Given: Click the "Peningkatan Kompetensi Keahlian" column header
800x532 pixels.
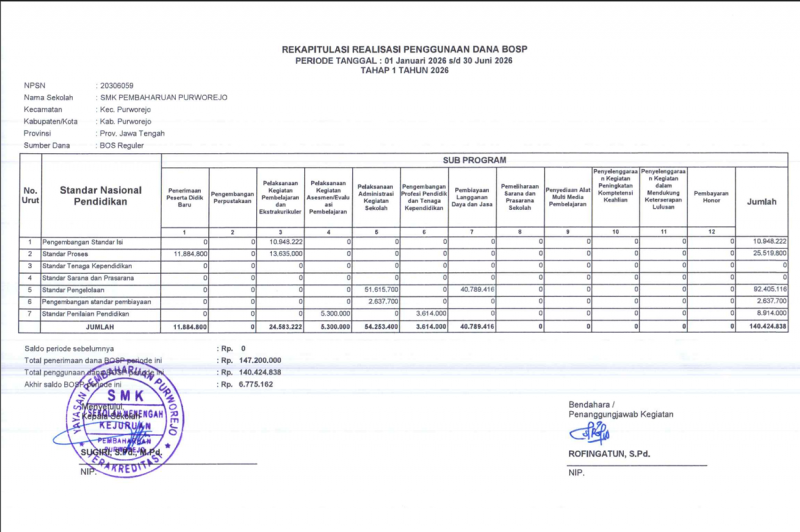Looking at the screenshot, I should (615, 186).
